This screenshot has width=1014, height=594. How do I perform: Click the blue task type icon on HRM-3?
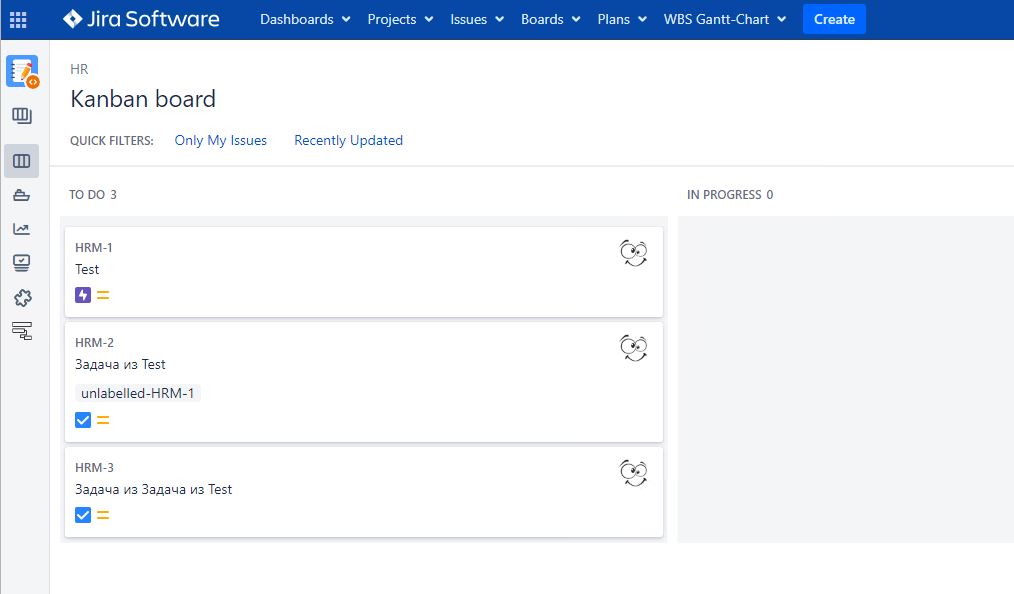pos(83,515)
